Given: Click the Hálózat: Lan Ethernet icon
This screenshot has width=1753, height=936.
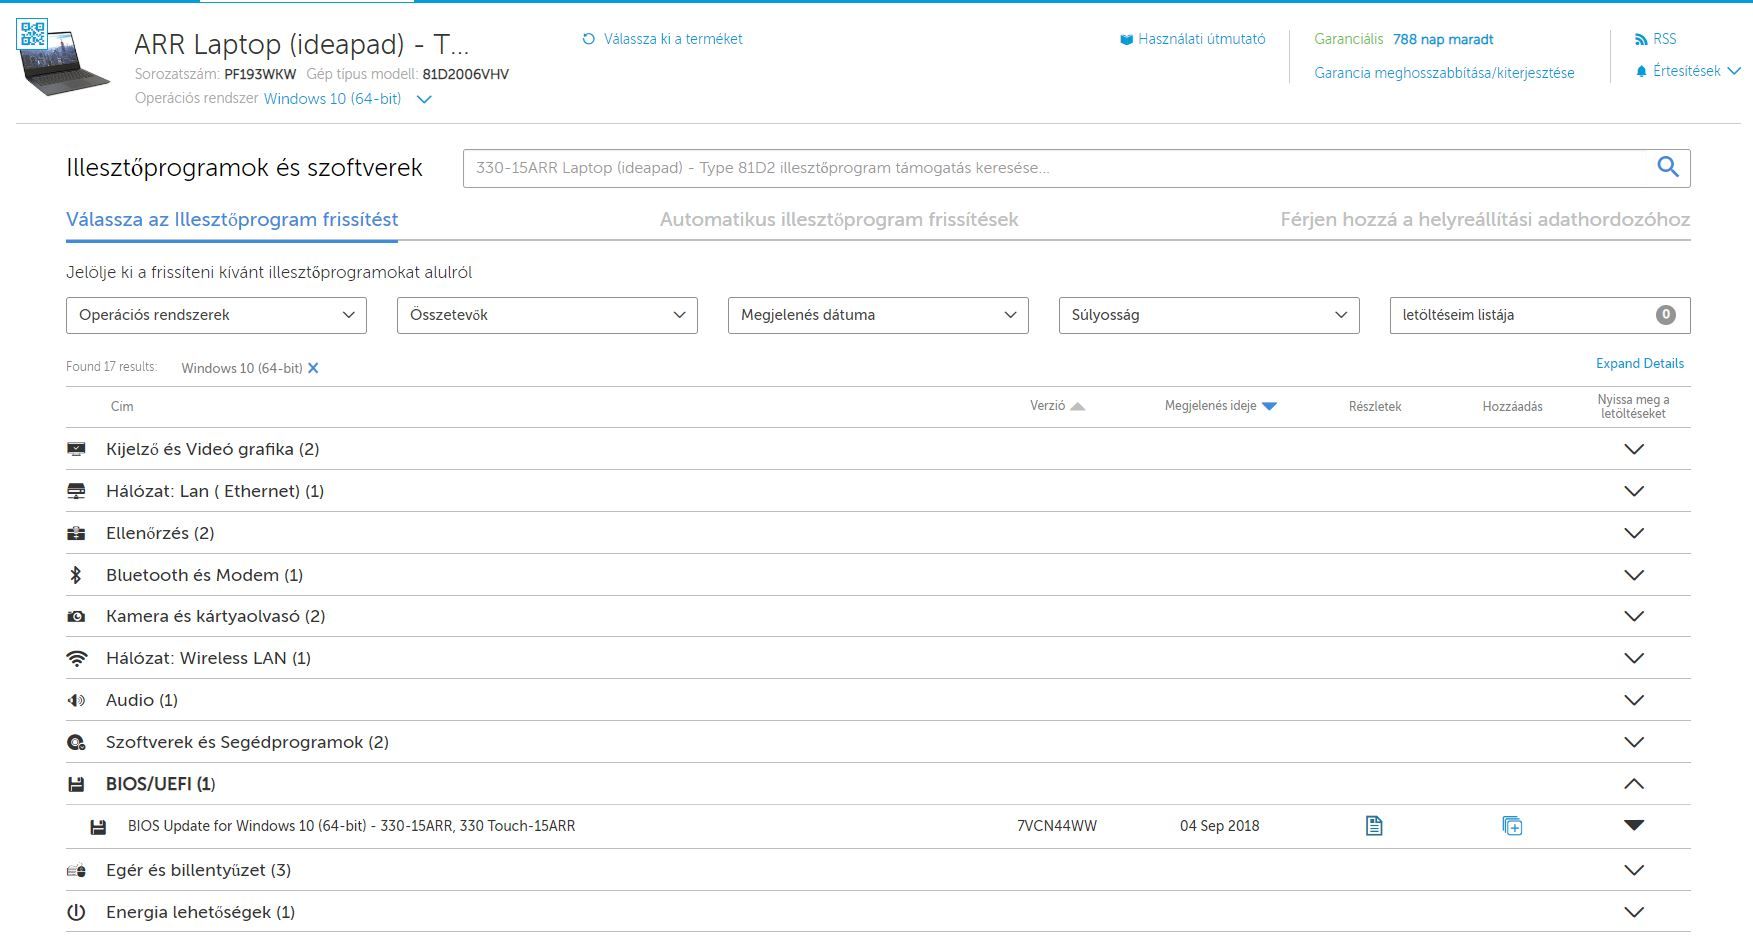Looking at the screenshot, I should point(76,491).
